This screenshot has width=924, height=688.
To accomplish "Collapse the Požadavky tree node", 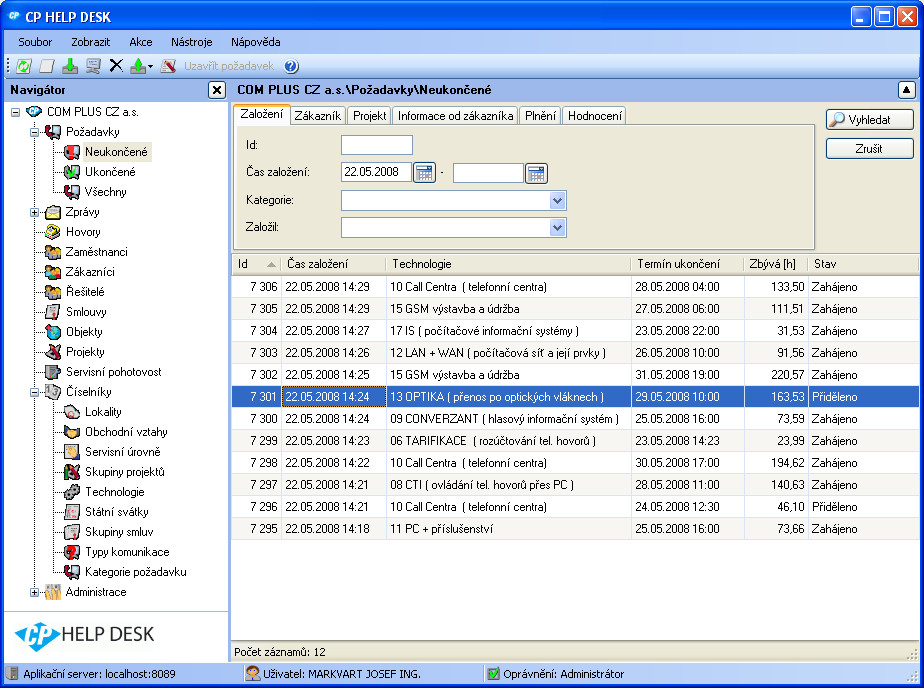I will pos(35,132).
